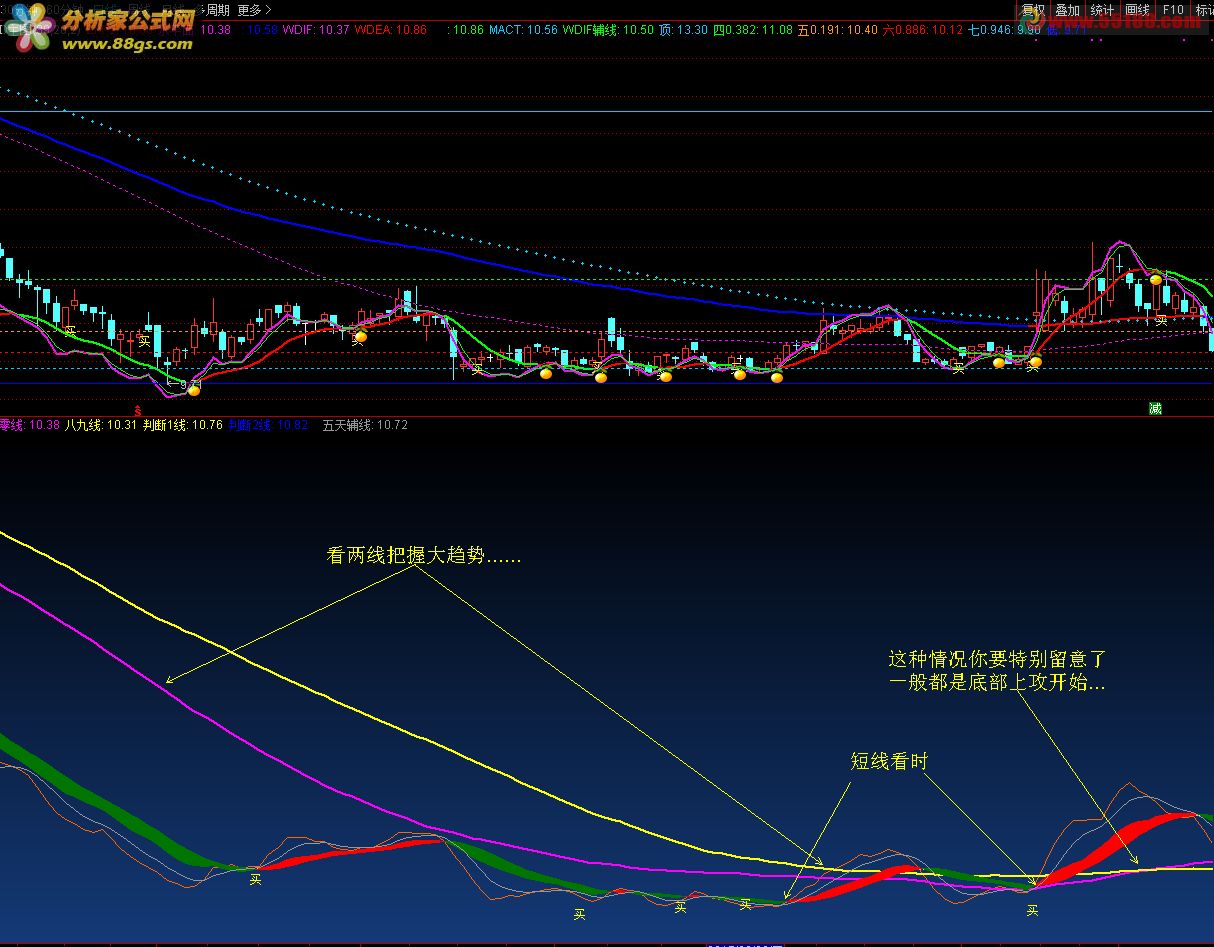Expand the 更多 period menu
1214x947 pixels.
coord(254,10)
